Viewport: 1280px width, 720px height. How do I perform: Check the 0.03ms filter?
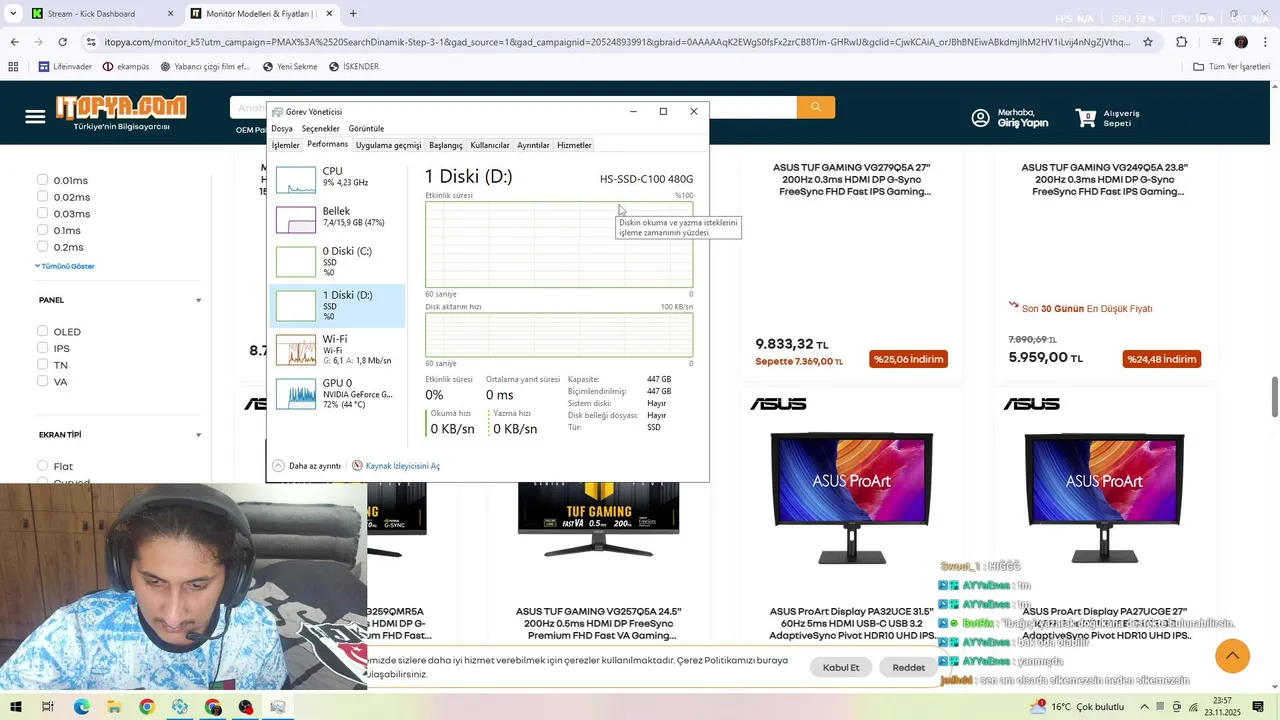42,213
